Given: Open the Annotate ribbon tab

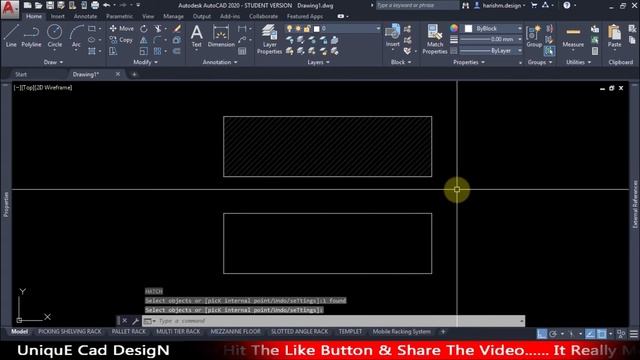Looking at the screenshot, I should click(85, 16).
